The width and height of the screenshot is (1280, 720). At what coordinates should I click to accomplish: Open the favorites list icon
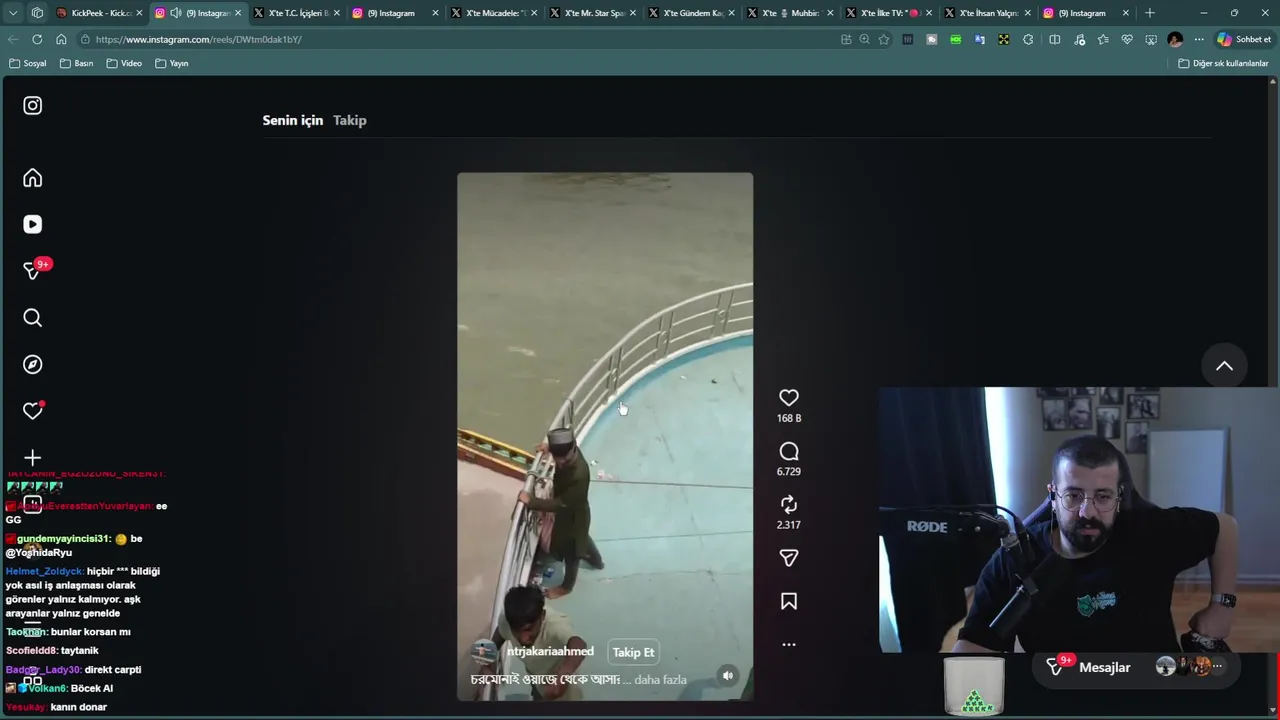coord(1103,39)
